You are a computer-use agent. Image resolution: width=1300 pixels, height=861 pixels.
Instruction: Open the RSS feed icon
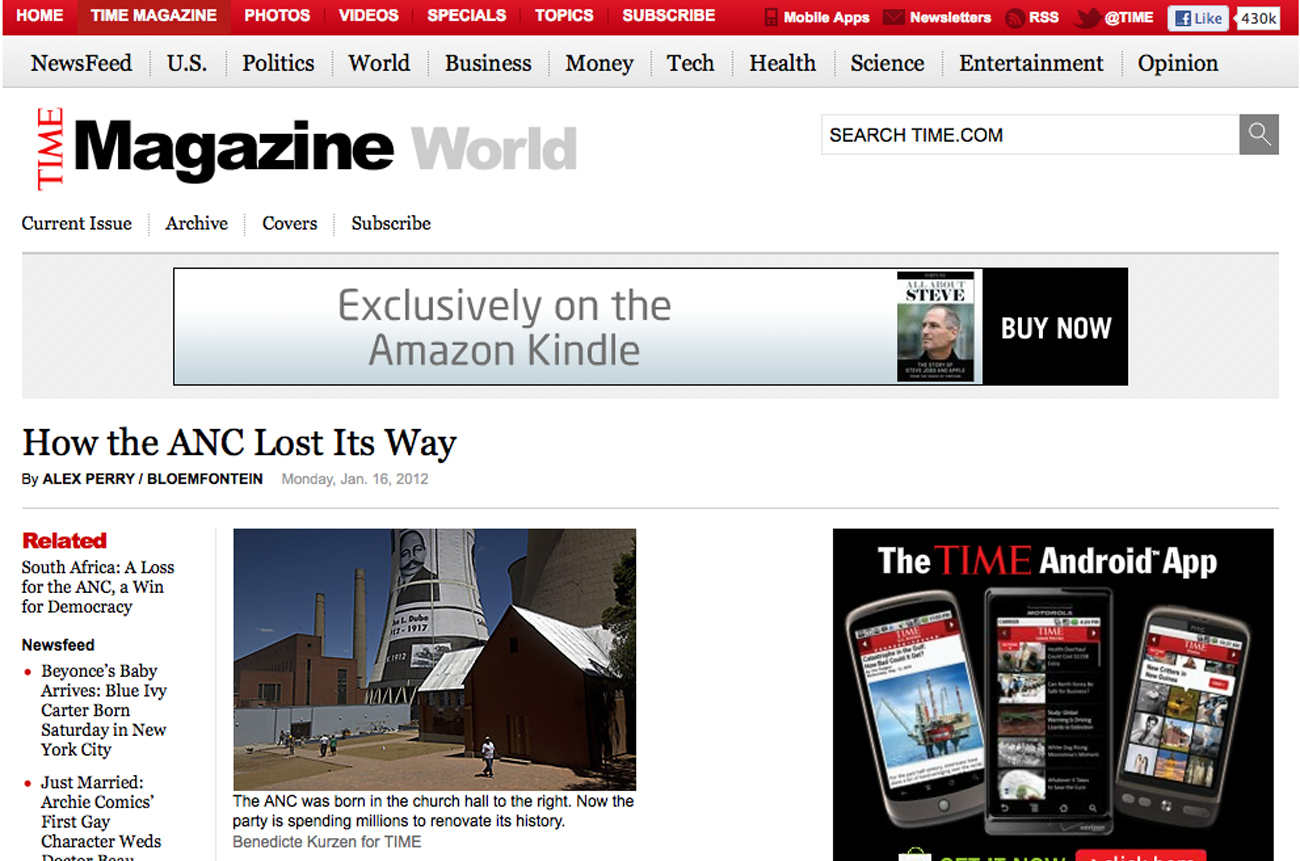click(1014, 17)
